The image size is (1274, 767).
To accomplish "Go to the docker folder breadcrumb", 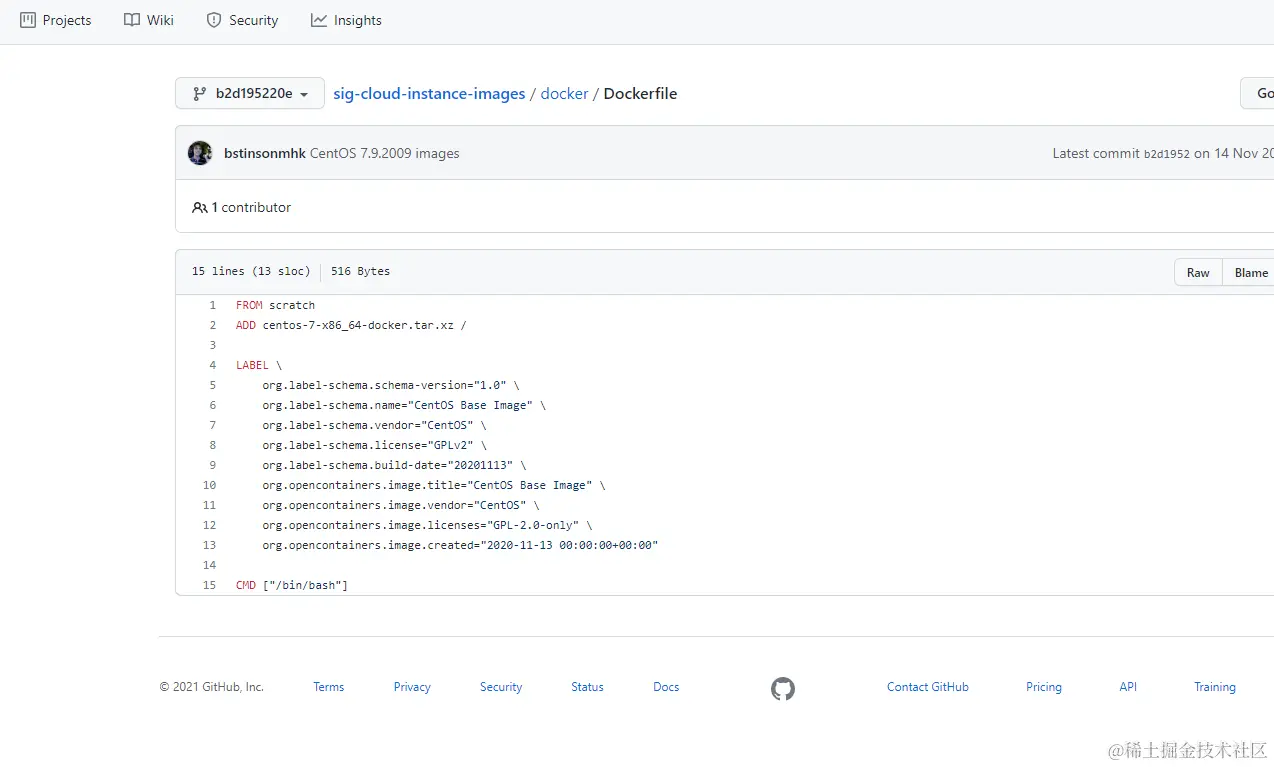I will (564, 94).
